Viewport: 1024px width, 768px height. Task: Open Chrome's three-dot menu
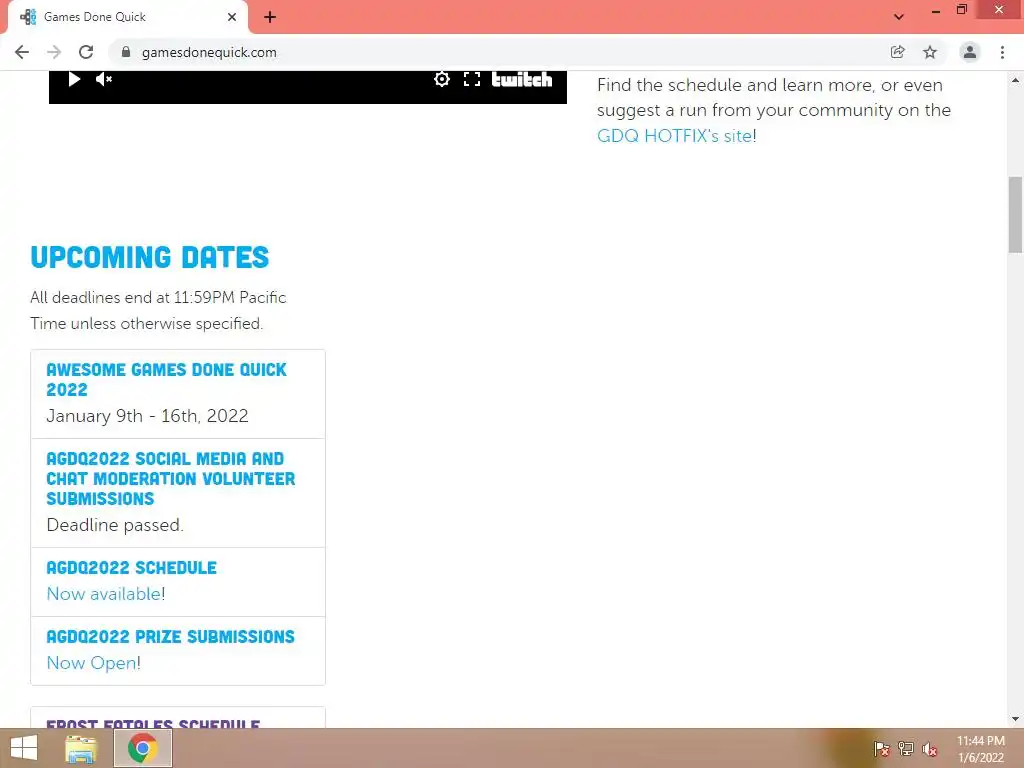(1002, 52)
